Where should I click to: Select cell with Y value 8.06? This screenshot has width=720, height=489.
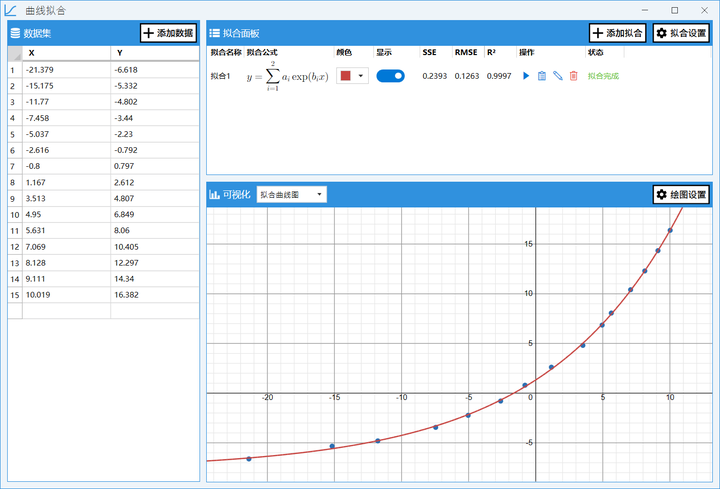click(155, 230)
